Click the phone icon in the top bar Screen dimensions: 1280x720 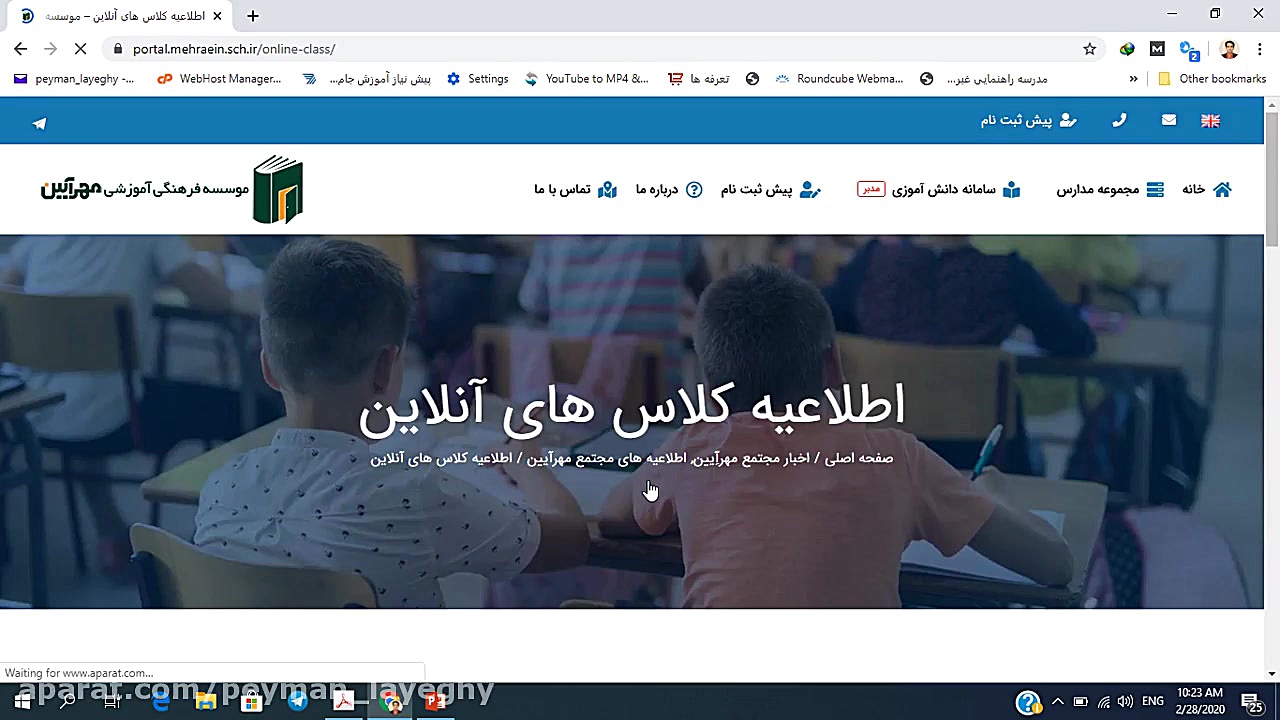1119,120
